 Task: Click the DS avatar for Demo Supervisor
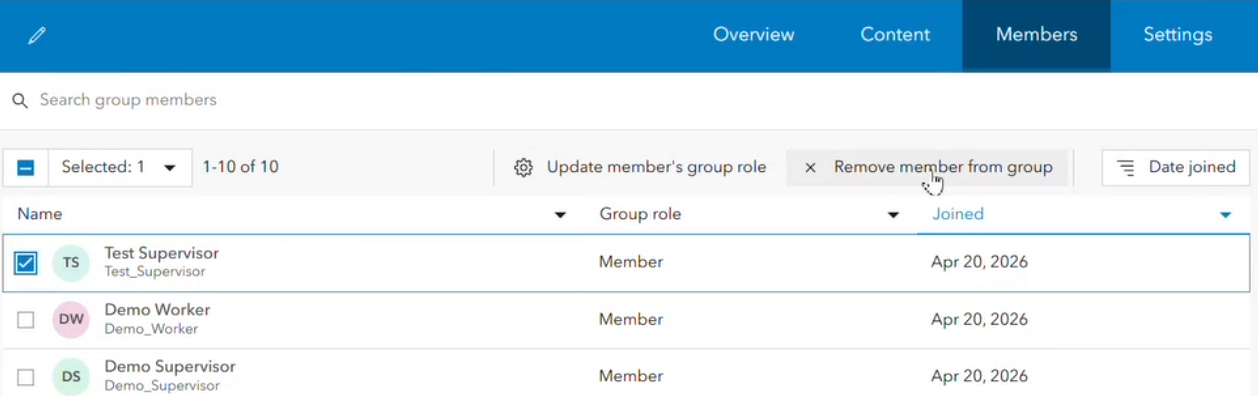click(71, 377)
